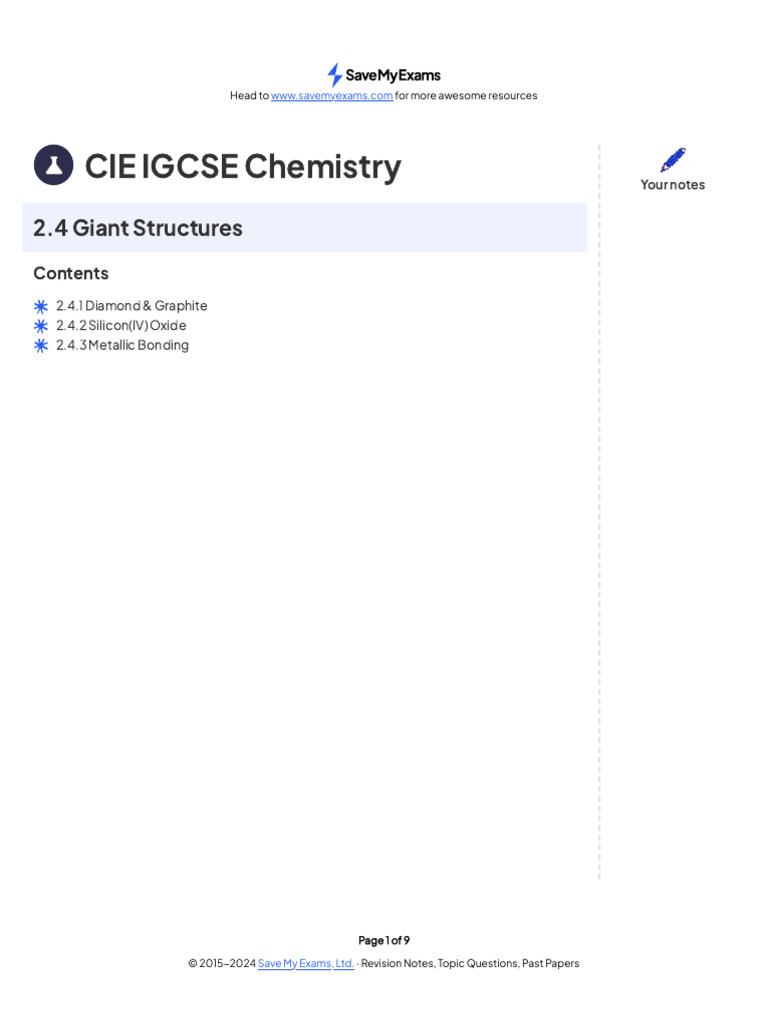Click the Page 1 of 9 indicator
Viewport: 768px width, 1024px height.
coord(384,940)
